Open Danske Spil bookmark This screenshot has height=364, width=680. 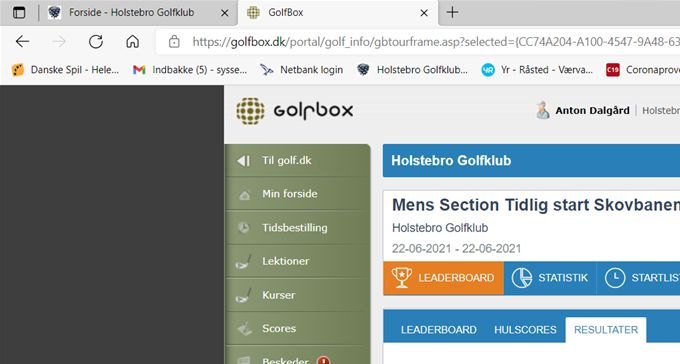pyautogui.click(x=65, y=69)
